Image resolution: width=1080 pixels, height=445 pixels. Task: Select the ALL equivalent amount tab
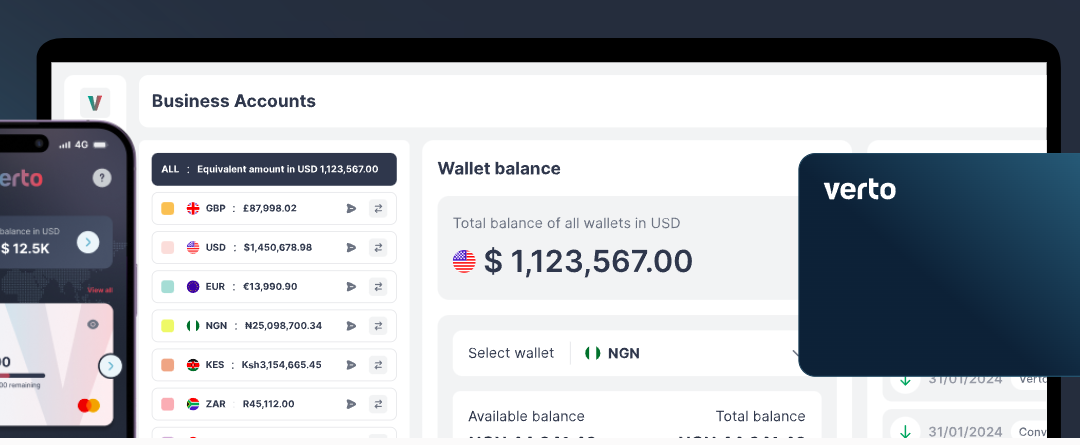point(274,169)
